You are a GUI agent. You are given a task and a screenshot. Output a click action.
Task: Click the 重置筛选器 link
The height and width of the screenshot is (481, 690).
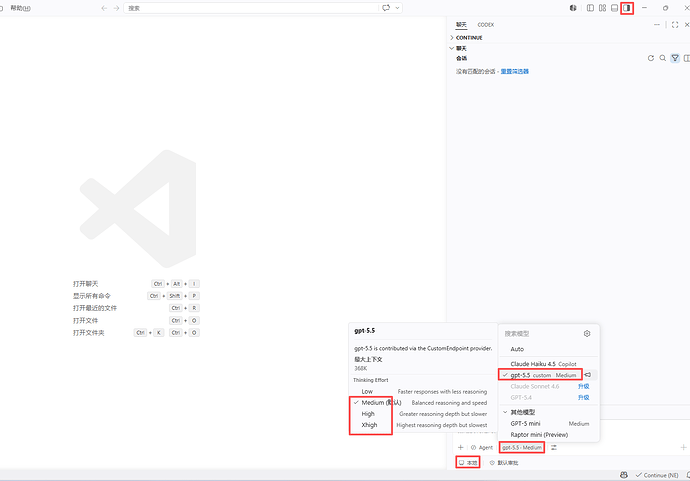pos(514,71)
